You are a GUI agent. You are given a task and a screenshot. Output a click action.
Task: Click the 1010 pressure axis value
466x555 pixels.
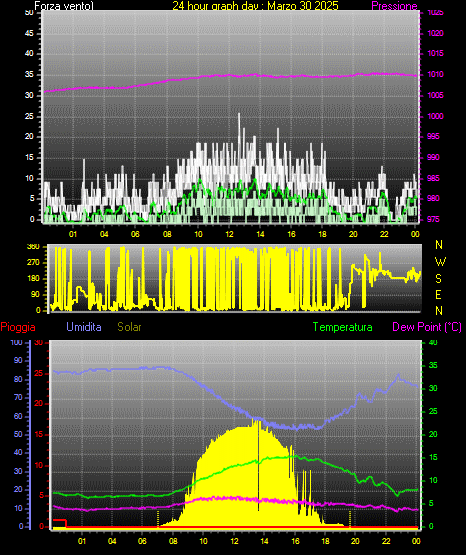(435, 74)
